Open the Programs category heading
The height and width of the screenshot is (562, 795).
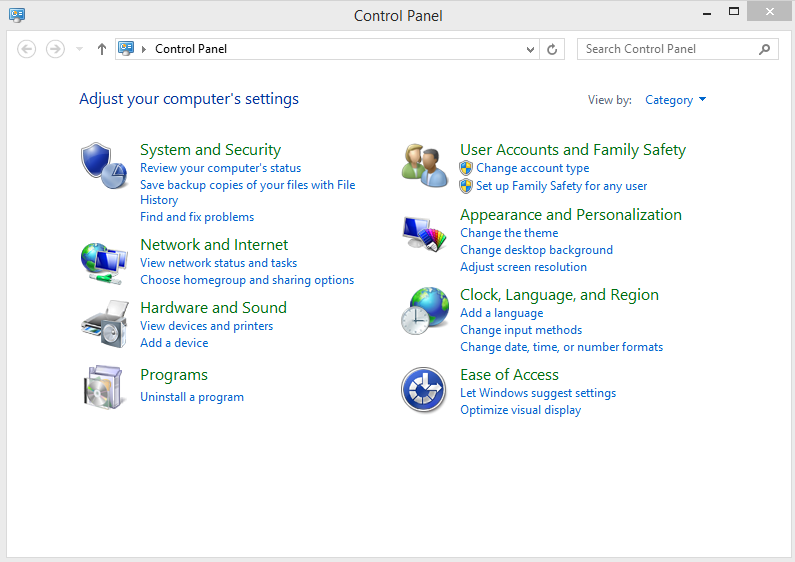[x=174, y=375]
